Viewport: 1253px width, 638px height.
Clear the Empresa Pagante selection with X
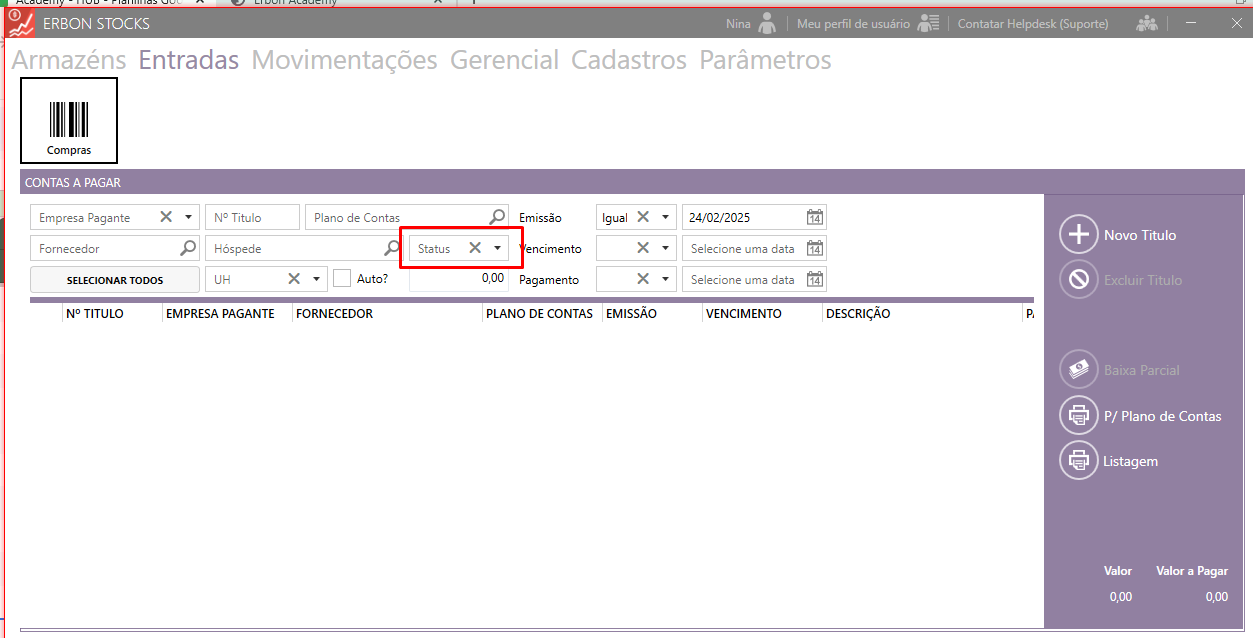[166, 217]
